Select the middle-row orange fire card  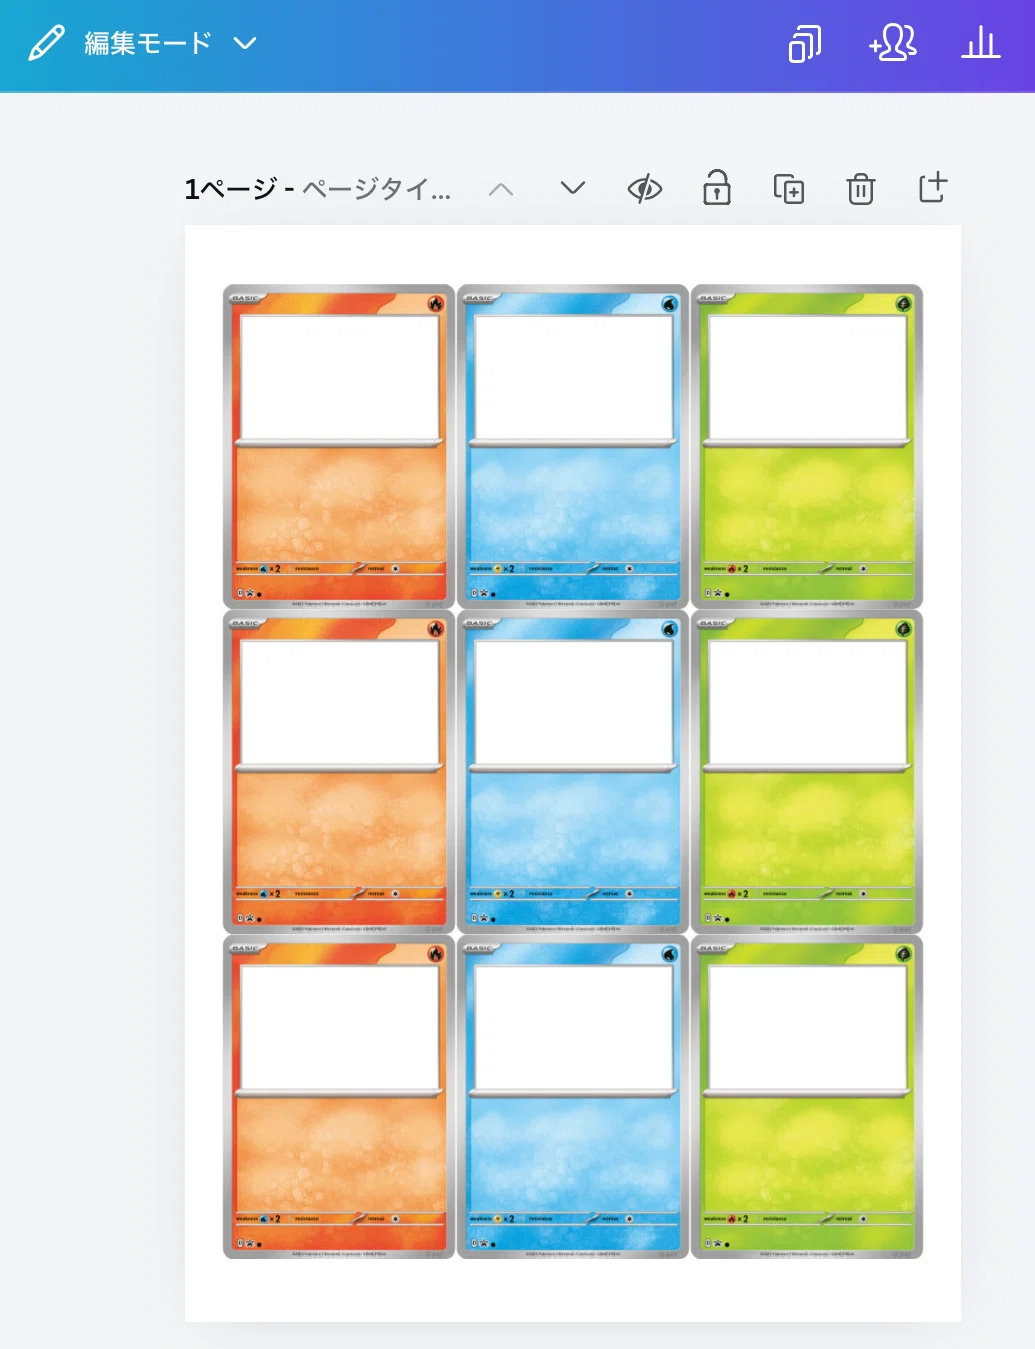(339, 771)
